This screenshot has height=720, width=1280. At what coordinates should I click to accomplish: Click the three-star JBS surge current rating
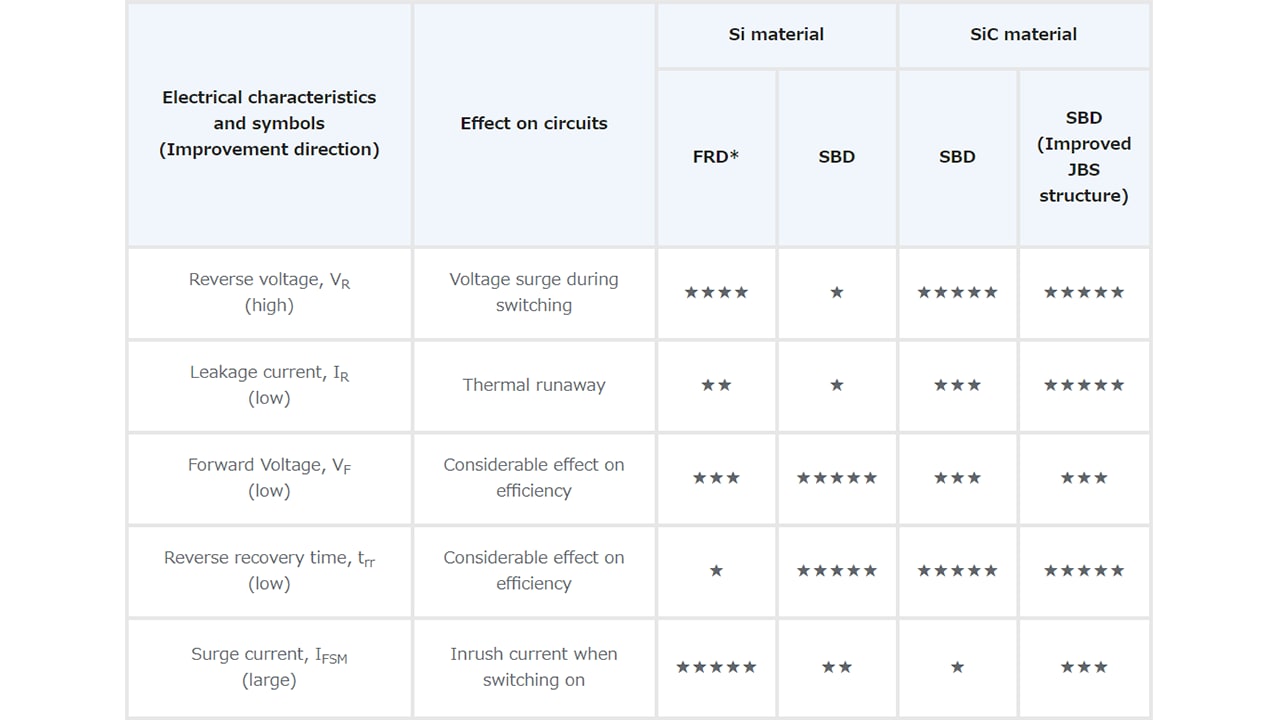(1084, 667)
